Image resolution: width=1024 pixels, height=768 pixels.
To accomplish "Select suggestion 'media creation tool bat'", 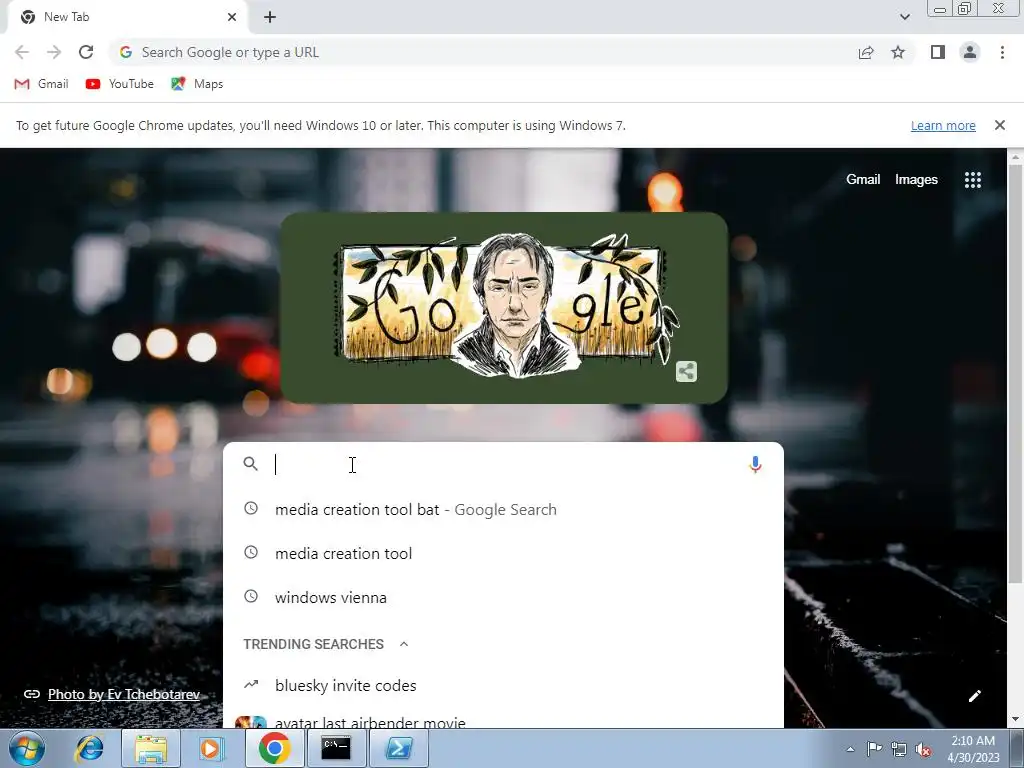I will point(503,509).
